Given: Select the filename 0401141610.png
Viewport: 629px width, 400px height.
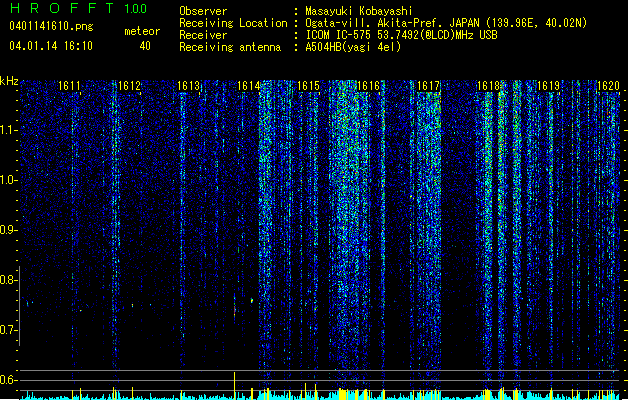Looking at the screenshot, I should click(x=51, y=27).
